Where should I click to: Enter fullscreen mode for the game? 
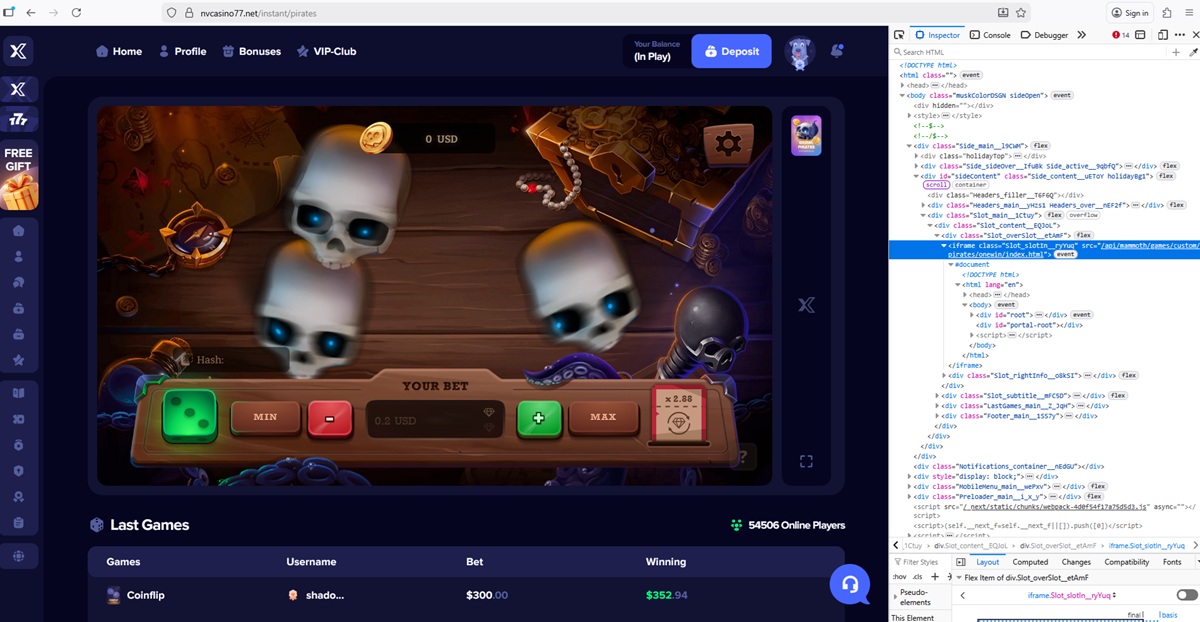point(806,461)
